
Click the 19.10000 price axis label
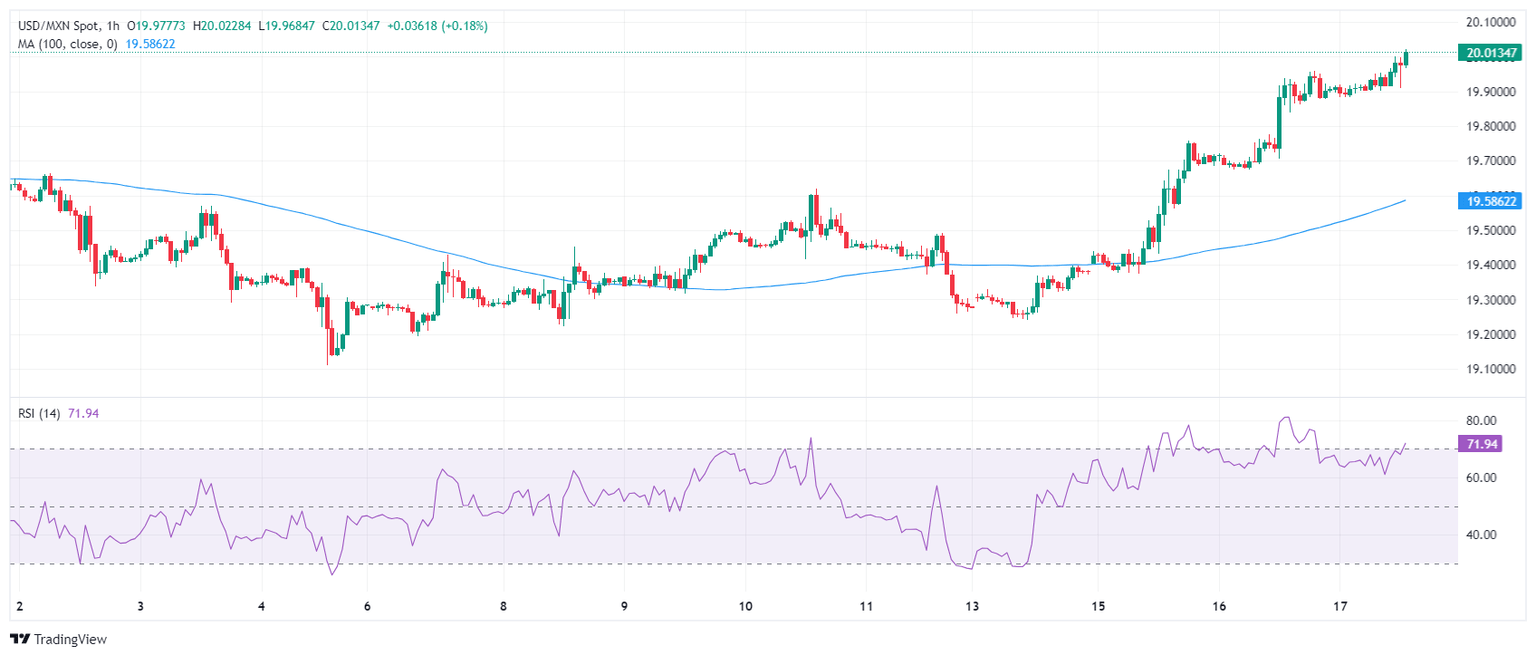point(1486,369)
